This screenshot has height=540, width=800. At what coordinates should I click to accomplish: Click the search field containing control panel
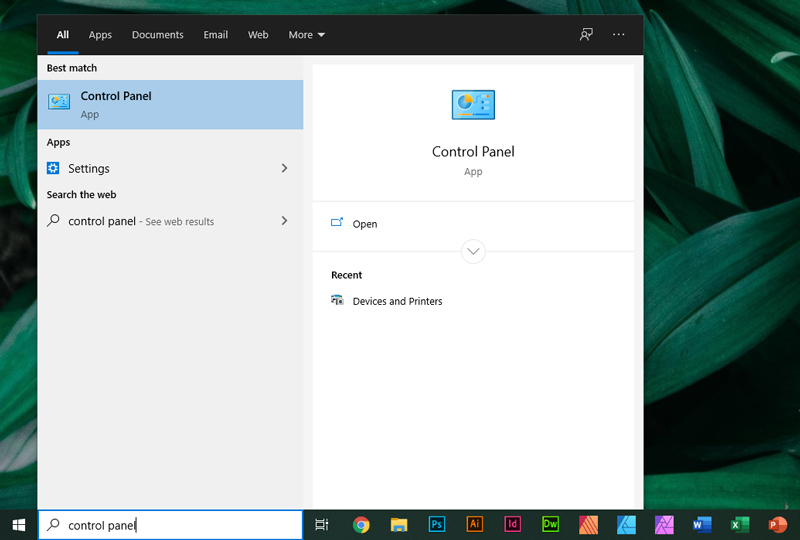[170, 525]
